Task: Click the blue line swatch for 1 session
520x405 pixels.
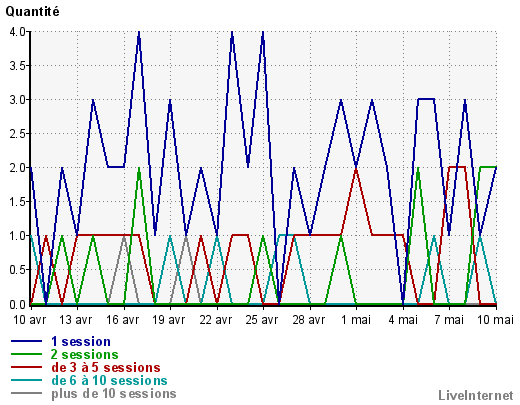Action: tap(26, 341)
